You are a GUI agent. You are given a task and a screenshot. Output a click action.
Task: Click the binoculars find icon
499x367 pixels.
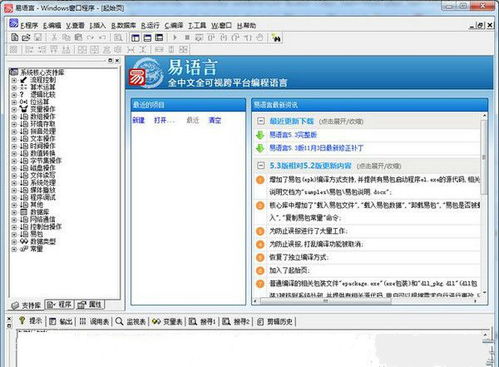[276, 38]
